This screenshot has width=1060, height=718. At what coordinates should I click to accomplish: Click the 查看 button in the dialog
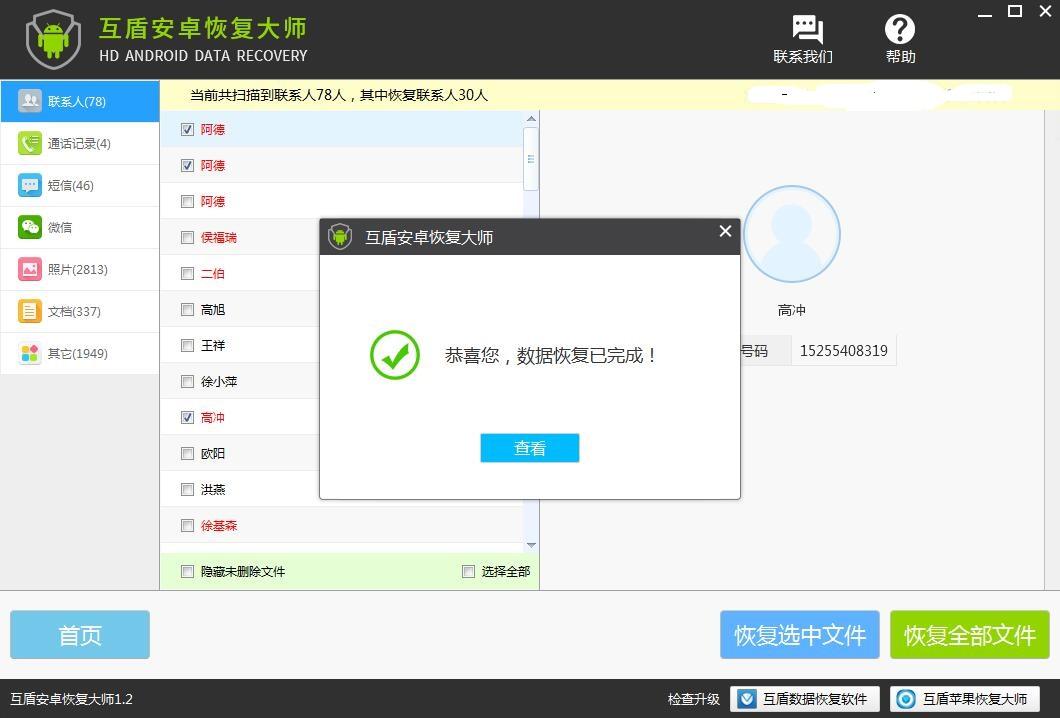tap(529, 447)
